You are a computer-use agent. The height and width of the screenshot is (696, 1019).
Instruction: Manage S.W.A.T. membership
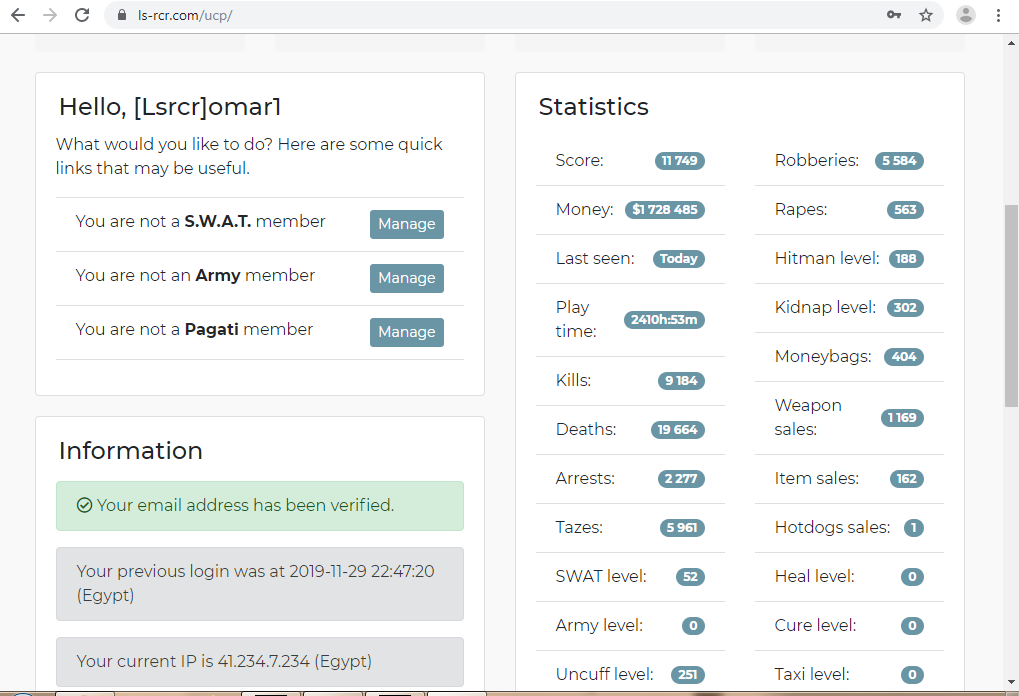click(x=407, y=224)
